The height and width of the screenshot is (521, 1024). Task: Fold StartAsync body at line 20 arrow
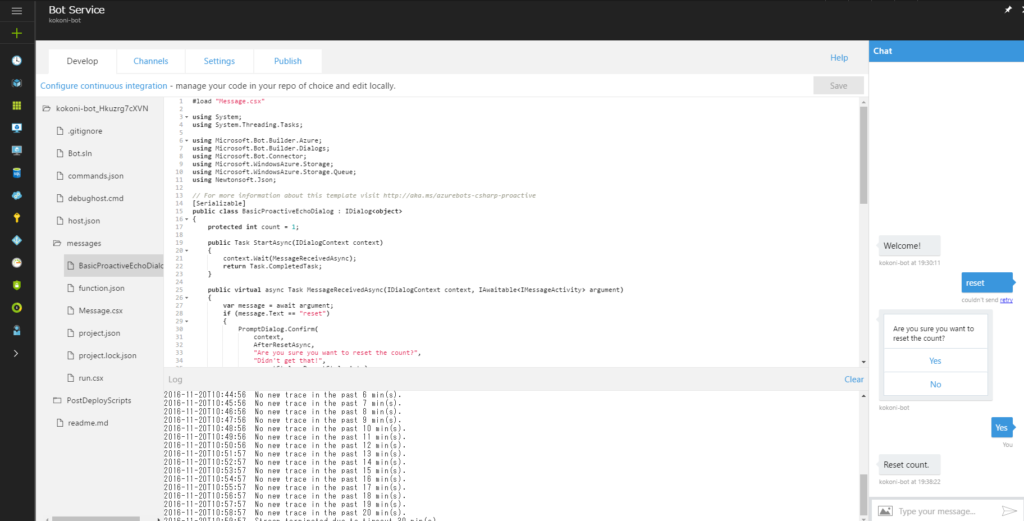pyautogui.click(x=187, y=251)
